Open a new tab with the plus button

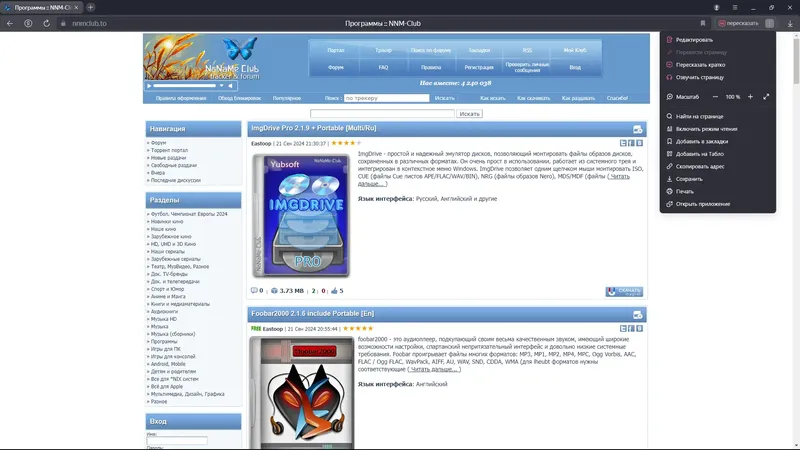pos(90,8)
